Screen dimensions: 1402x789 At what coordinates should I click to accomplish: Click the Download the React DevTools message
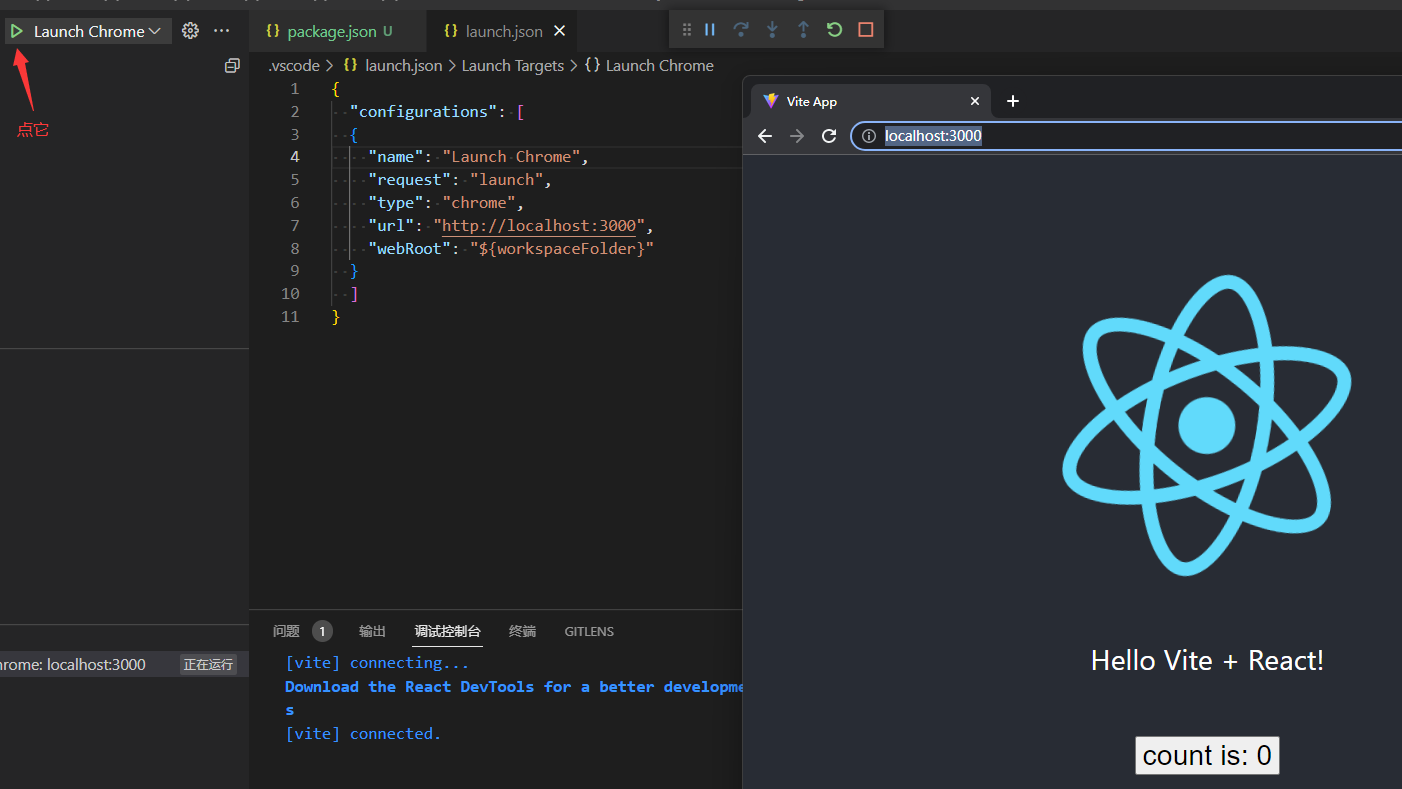pyautogui.click(x=514, y=687)
